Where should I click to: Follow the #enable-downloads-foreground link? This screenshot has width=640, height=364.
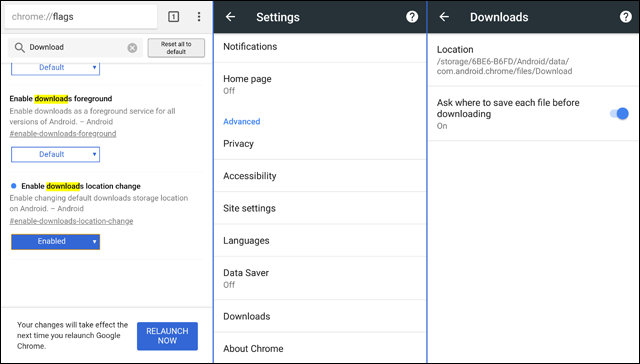(63, 134)
